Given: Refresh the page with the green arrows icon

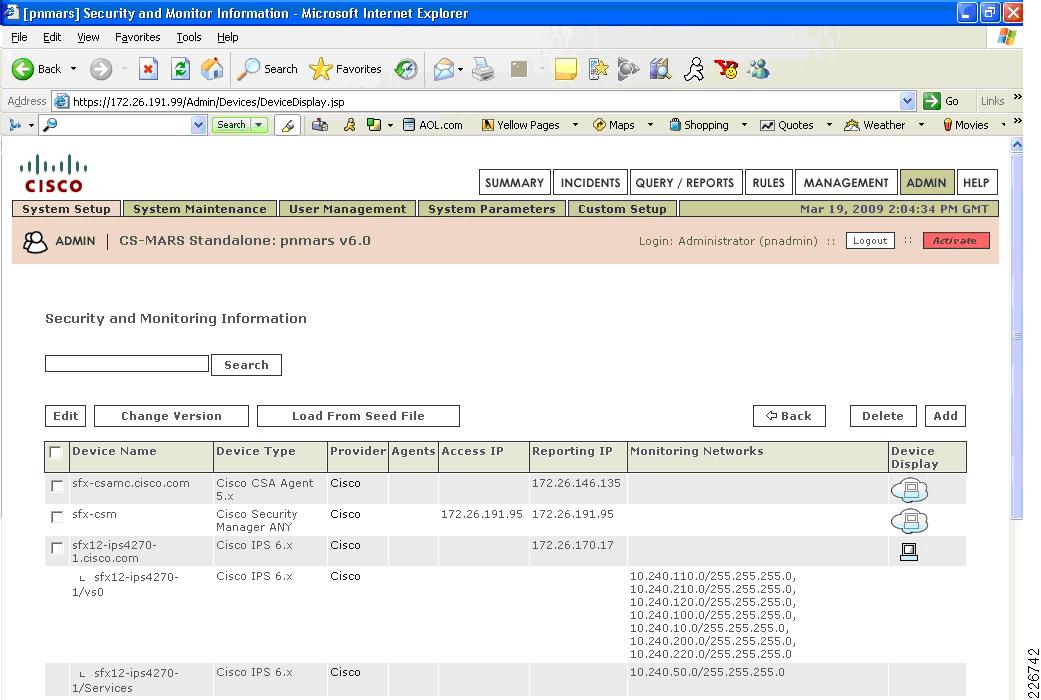Looking at the screenshot, I should (180, 69).
